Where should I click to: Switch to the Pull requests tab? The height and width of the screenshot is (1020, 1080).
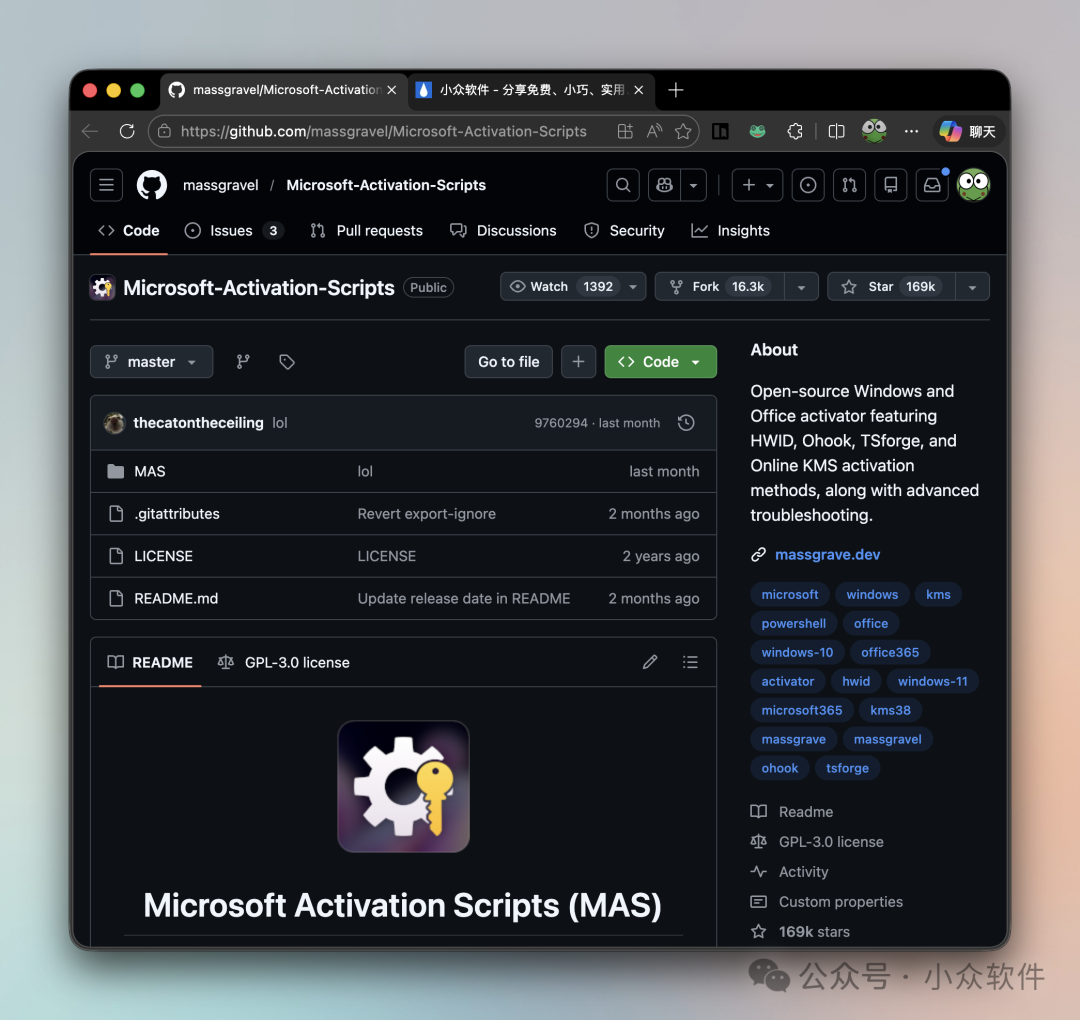[x=366, y=230]
